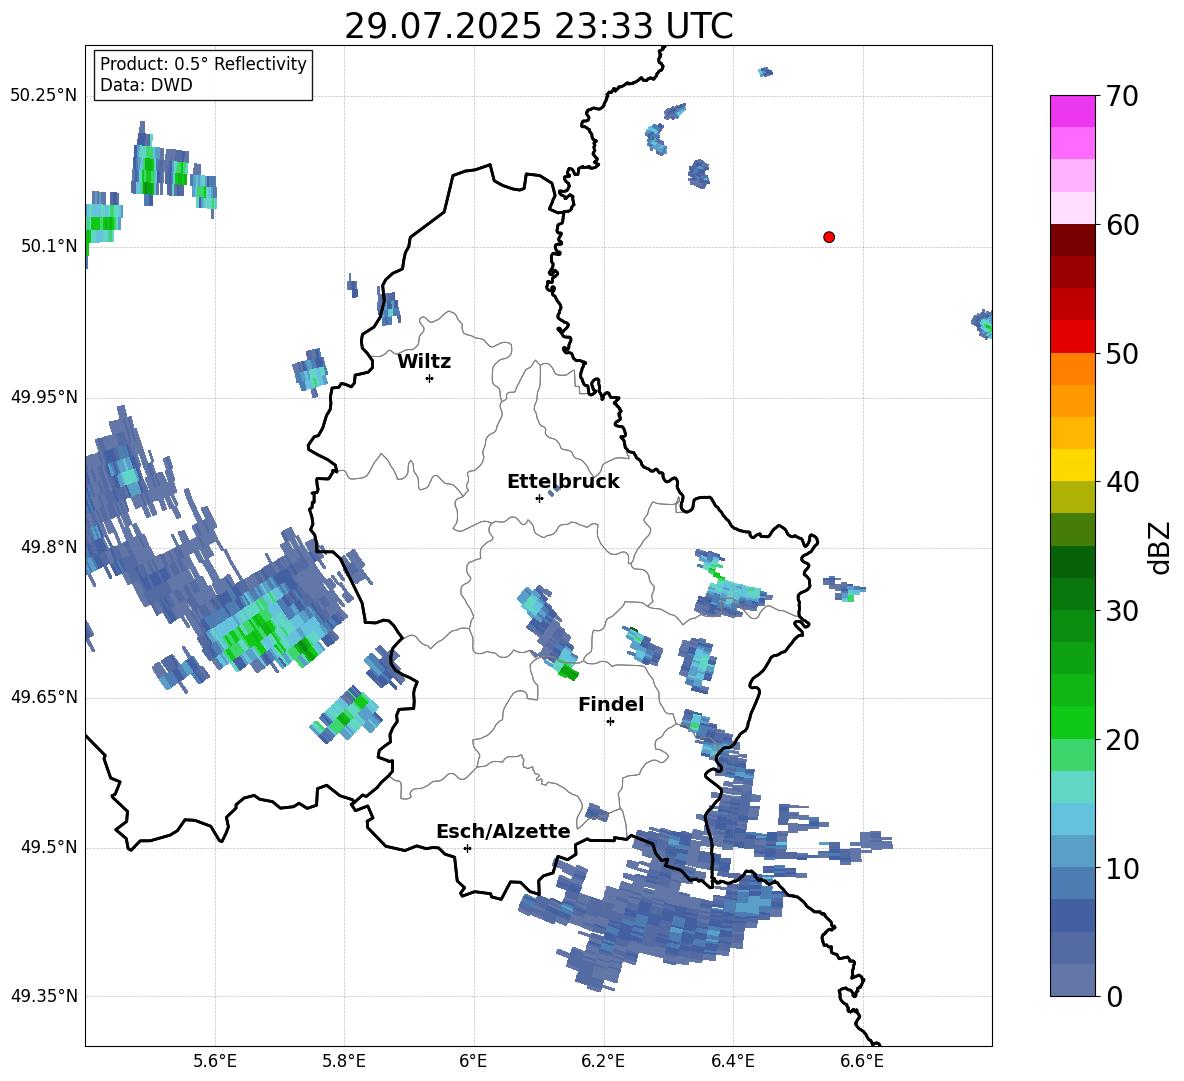Click the 50.1°N latitude label

pyautogui.click(x=49, y=246)
